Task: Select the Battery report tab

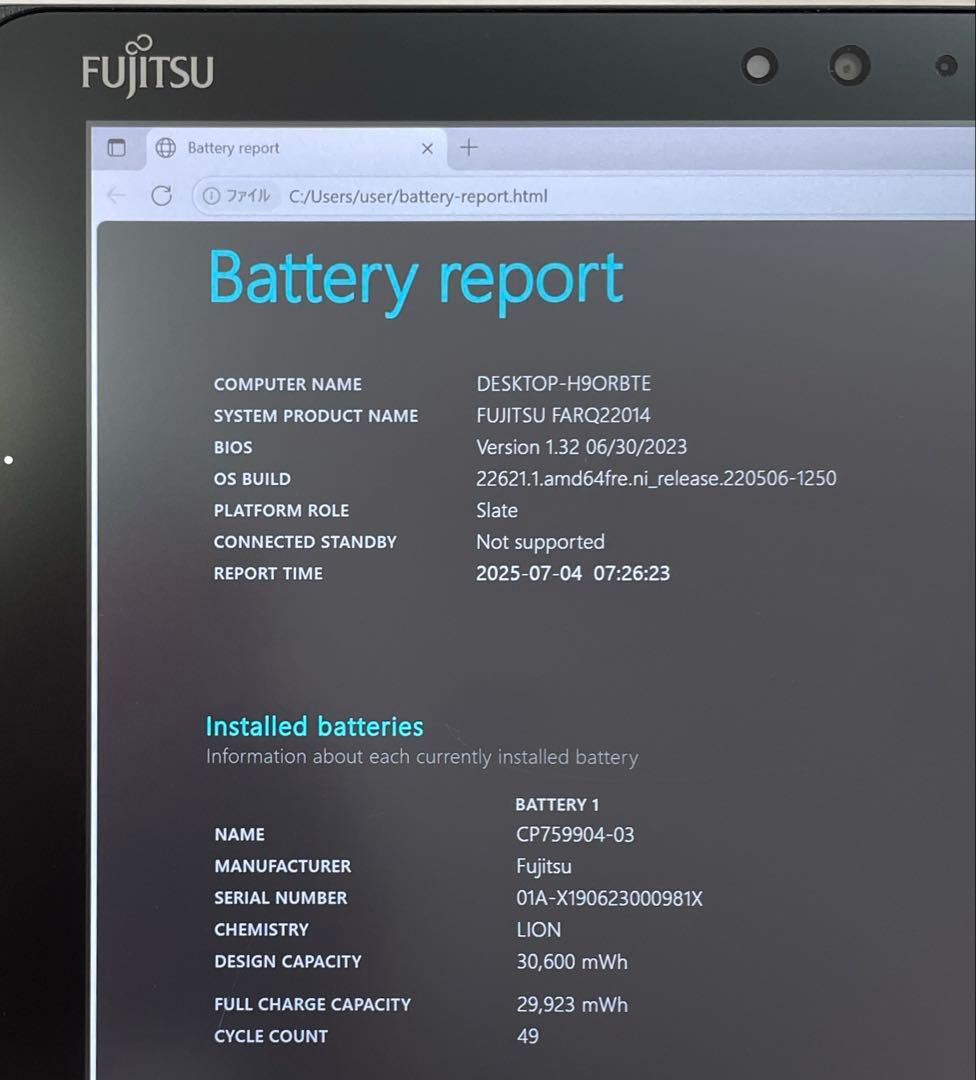Action: click(296, 148)
